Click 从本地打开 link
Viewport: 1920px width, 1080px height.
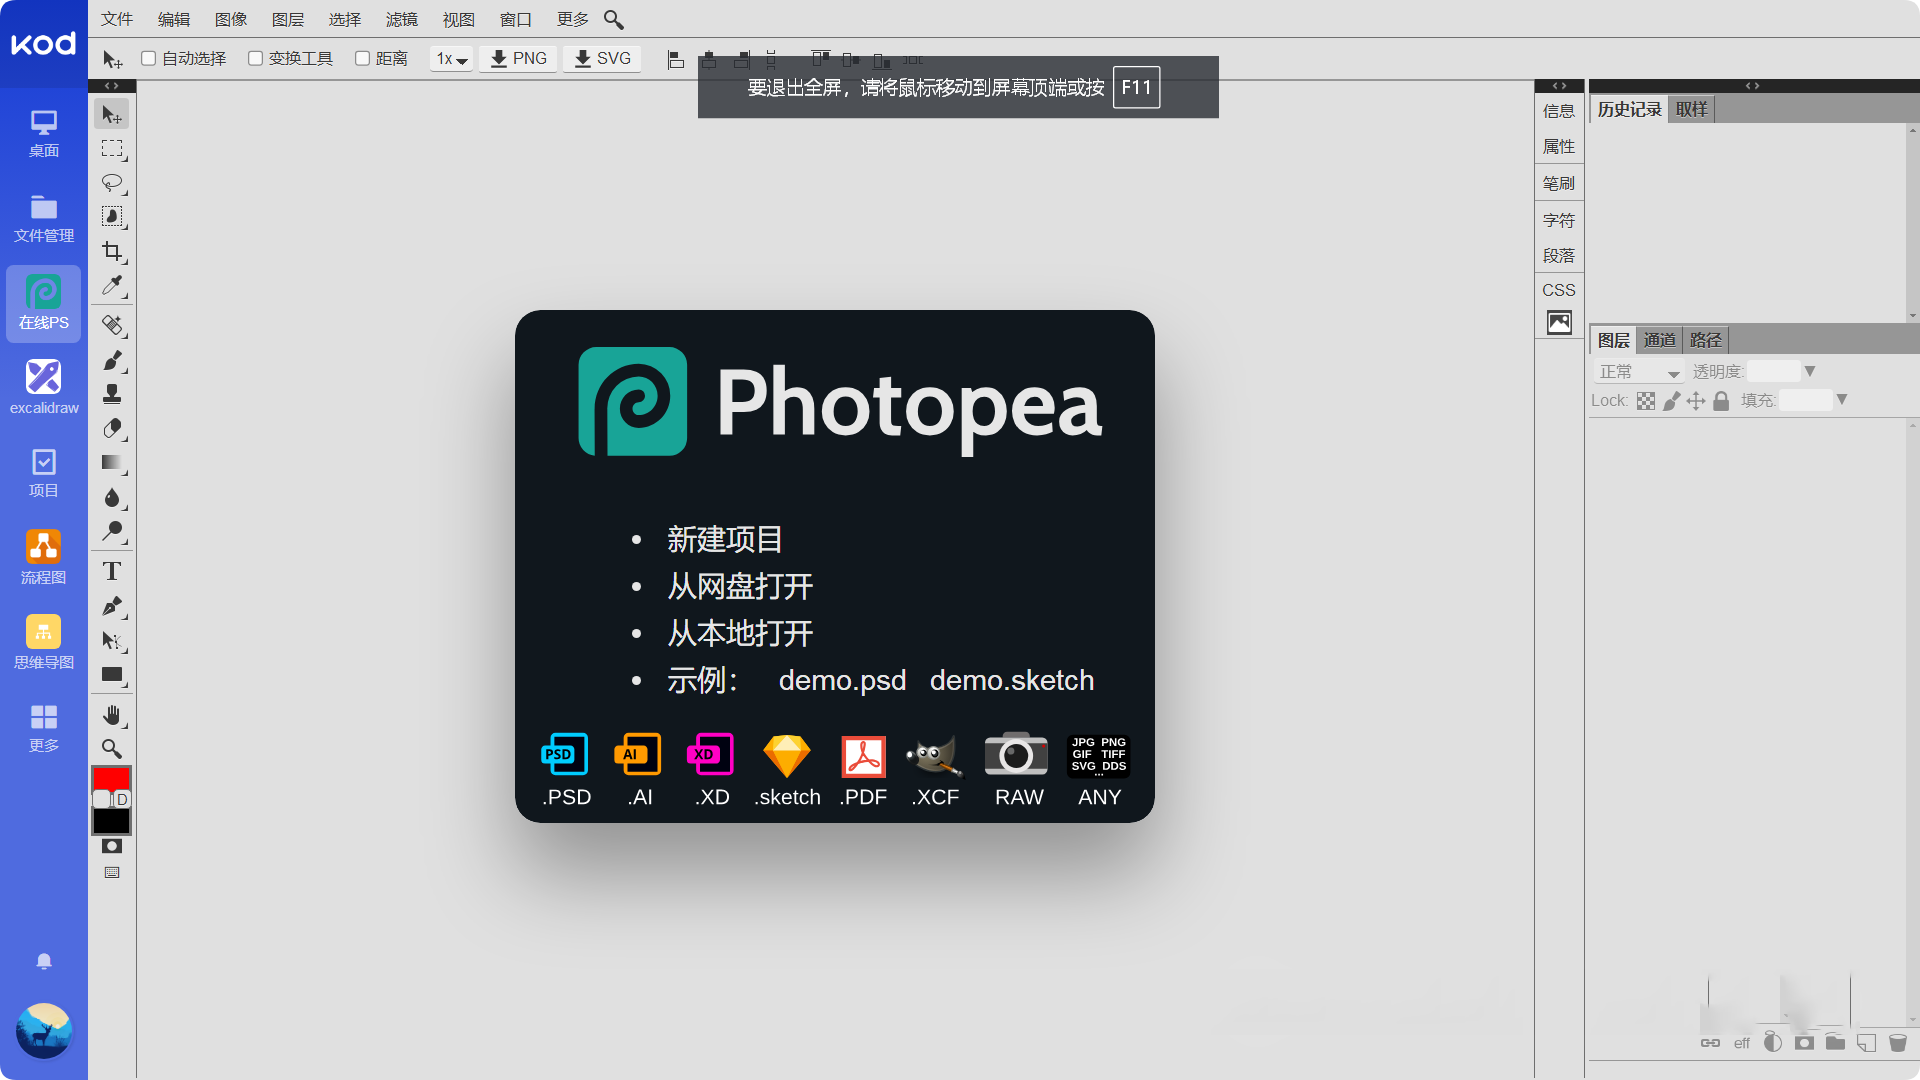tap(740, 634)
